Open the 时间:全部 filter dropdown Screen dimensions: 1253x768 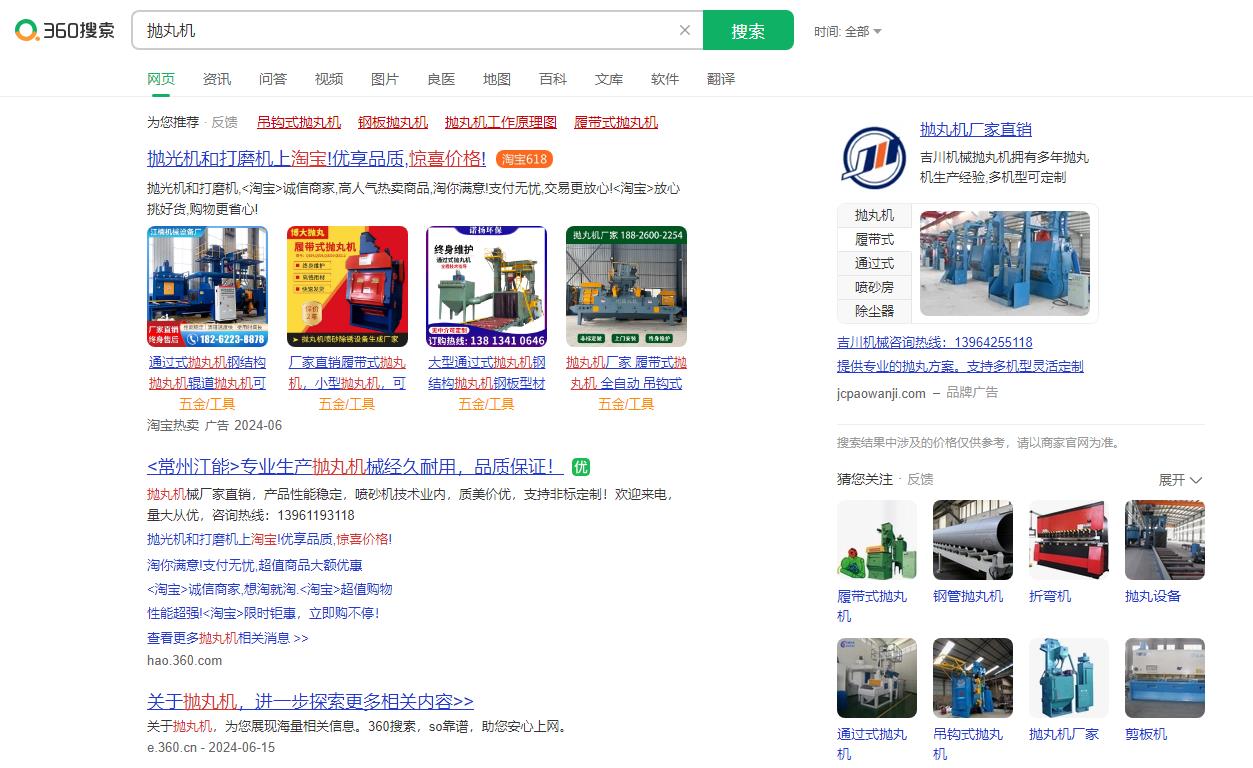point(849,31)
